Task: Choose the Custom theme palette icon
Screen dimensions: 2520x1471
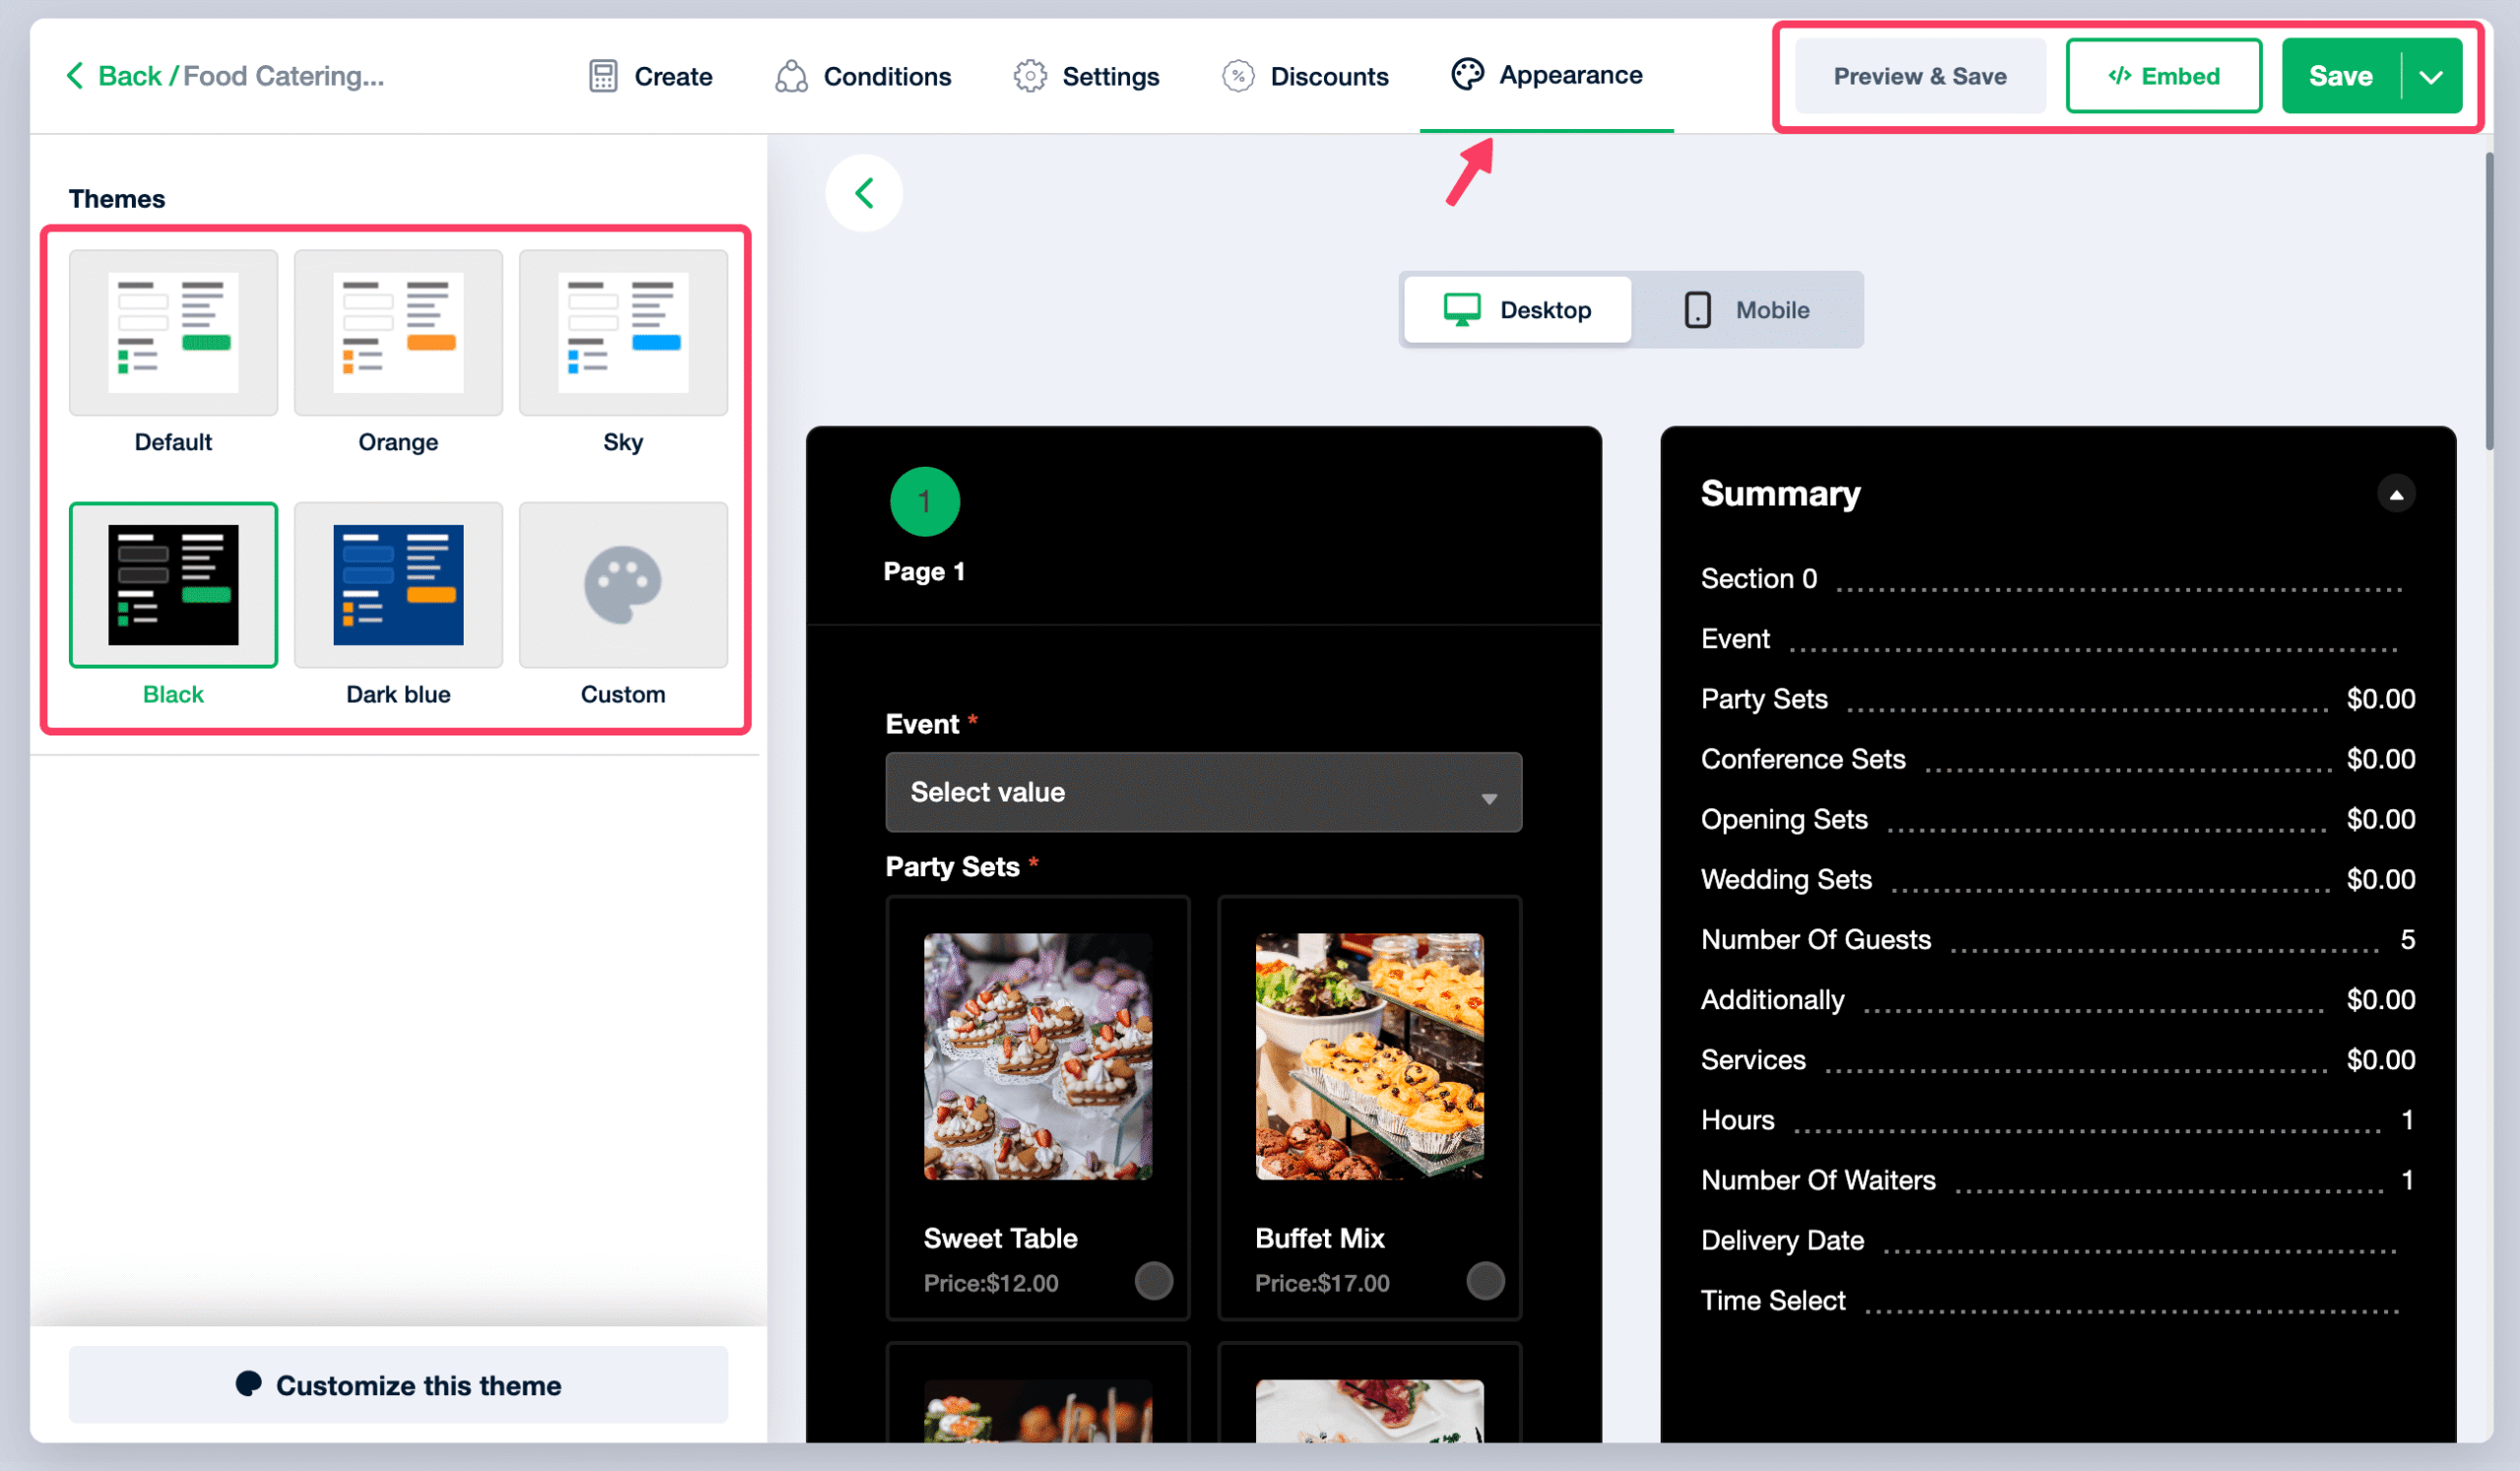Action: (x=623, y=584)
